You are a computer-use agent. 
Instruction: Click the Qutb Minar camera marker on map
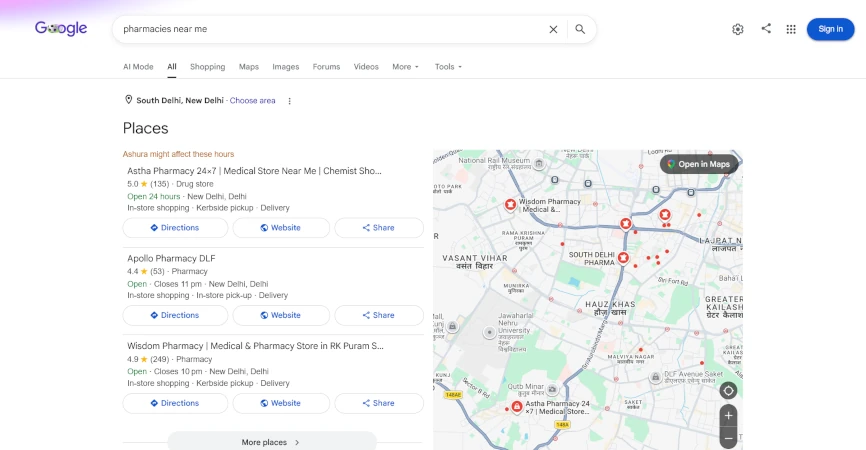pos(552,389)
